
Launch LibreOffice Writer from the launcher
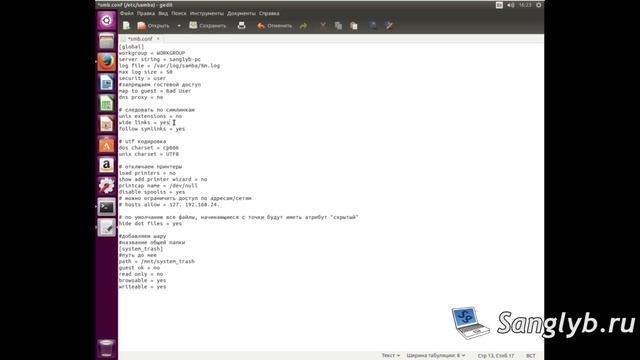(x=107, y=83)
